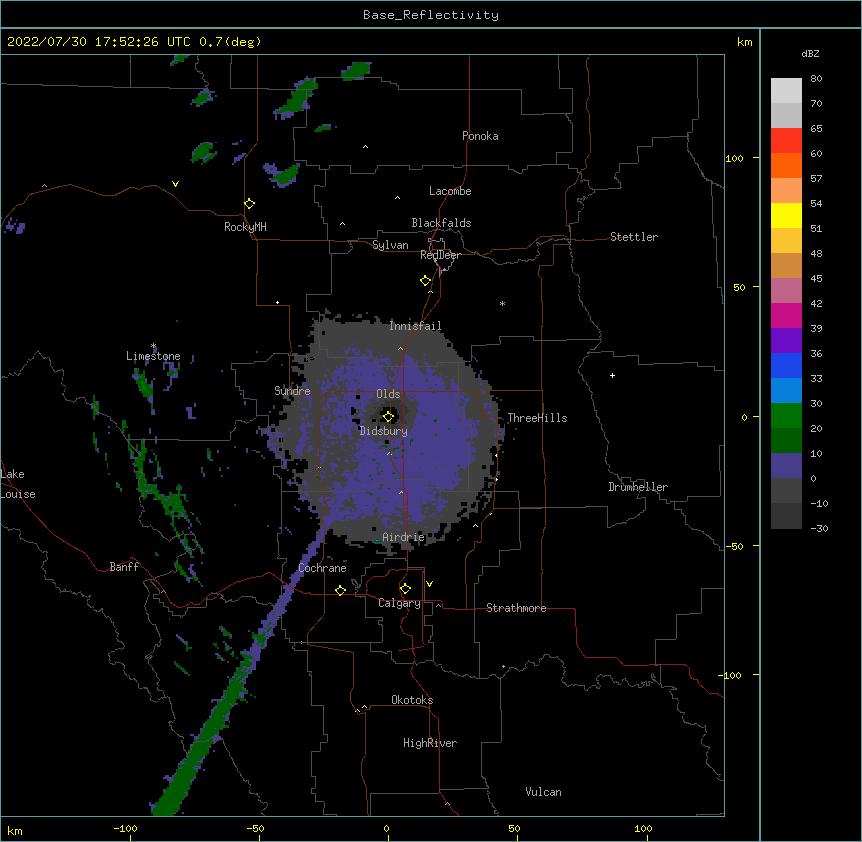Screen dimensions: 862x842
Task: Click the yellow marker south of RedDeer
Action: (x=425, y=281)
